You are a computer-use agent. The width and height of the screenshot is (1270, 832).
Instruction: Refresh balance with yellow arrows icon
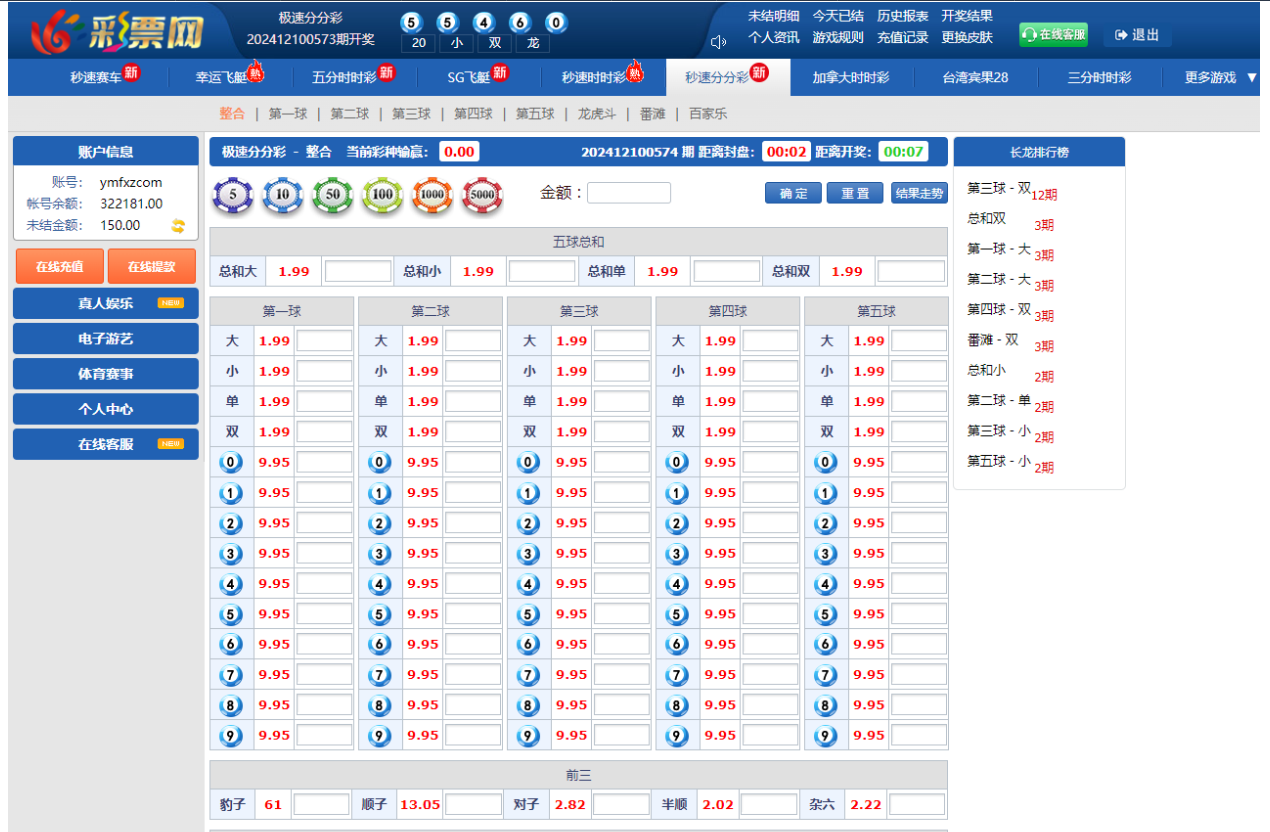coord(178,226)
